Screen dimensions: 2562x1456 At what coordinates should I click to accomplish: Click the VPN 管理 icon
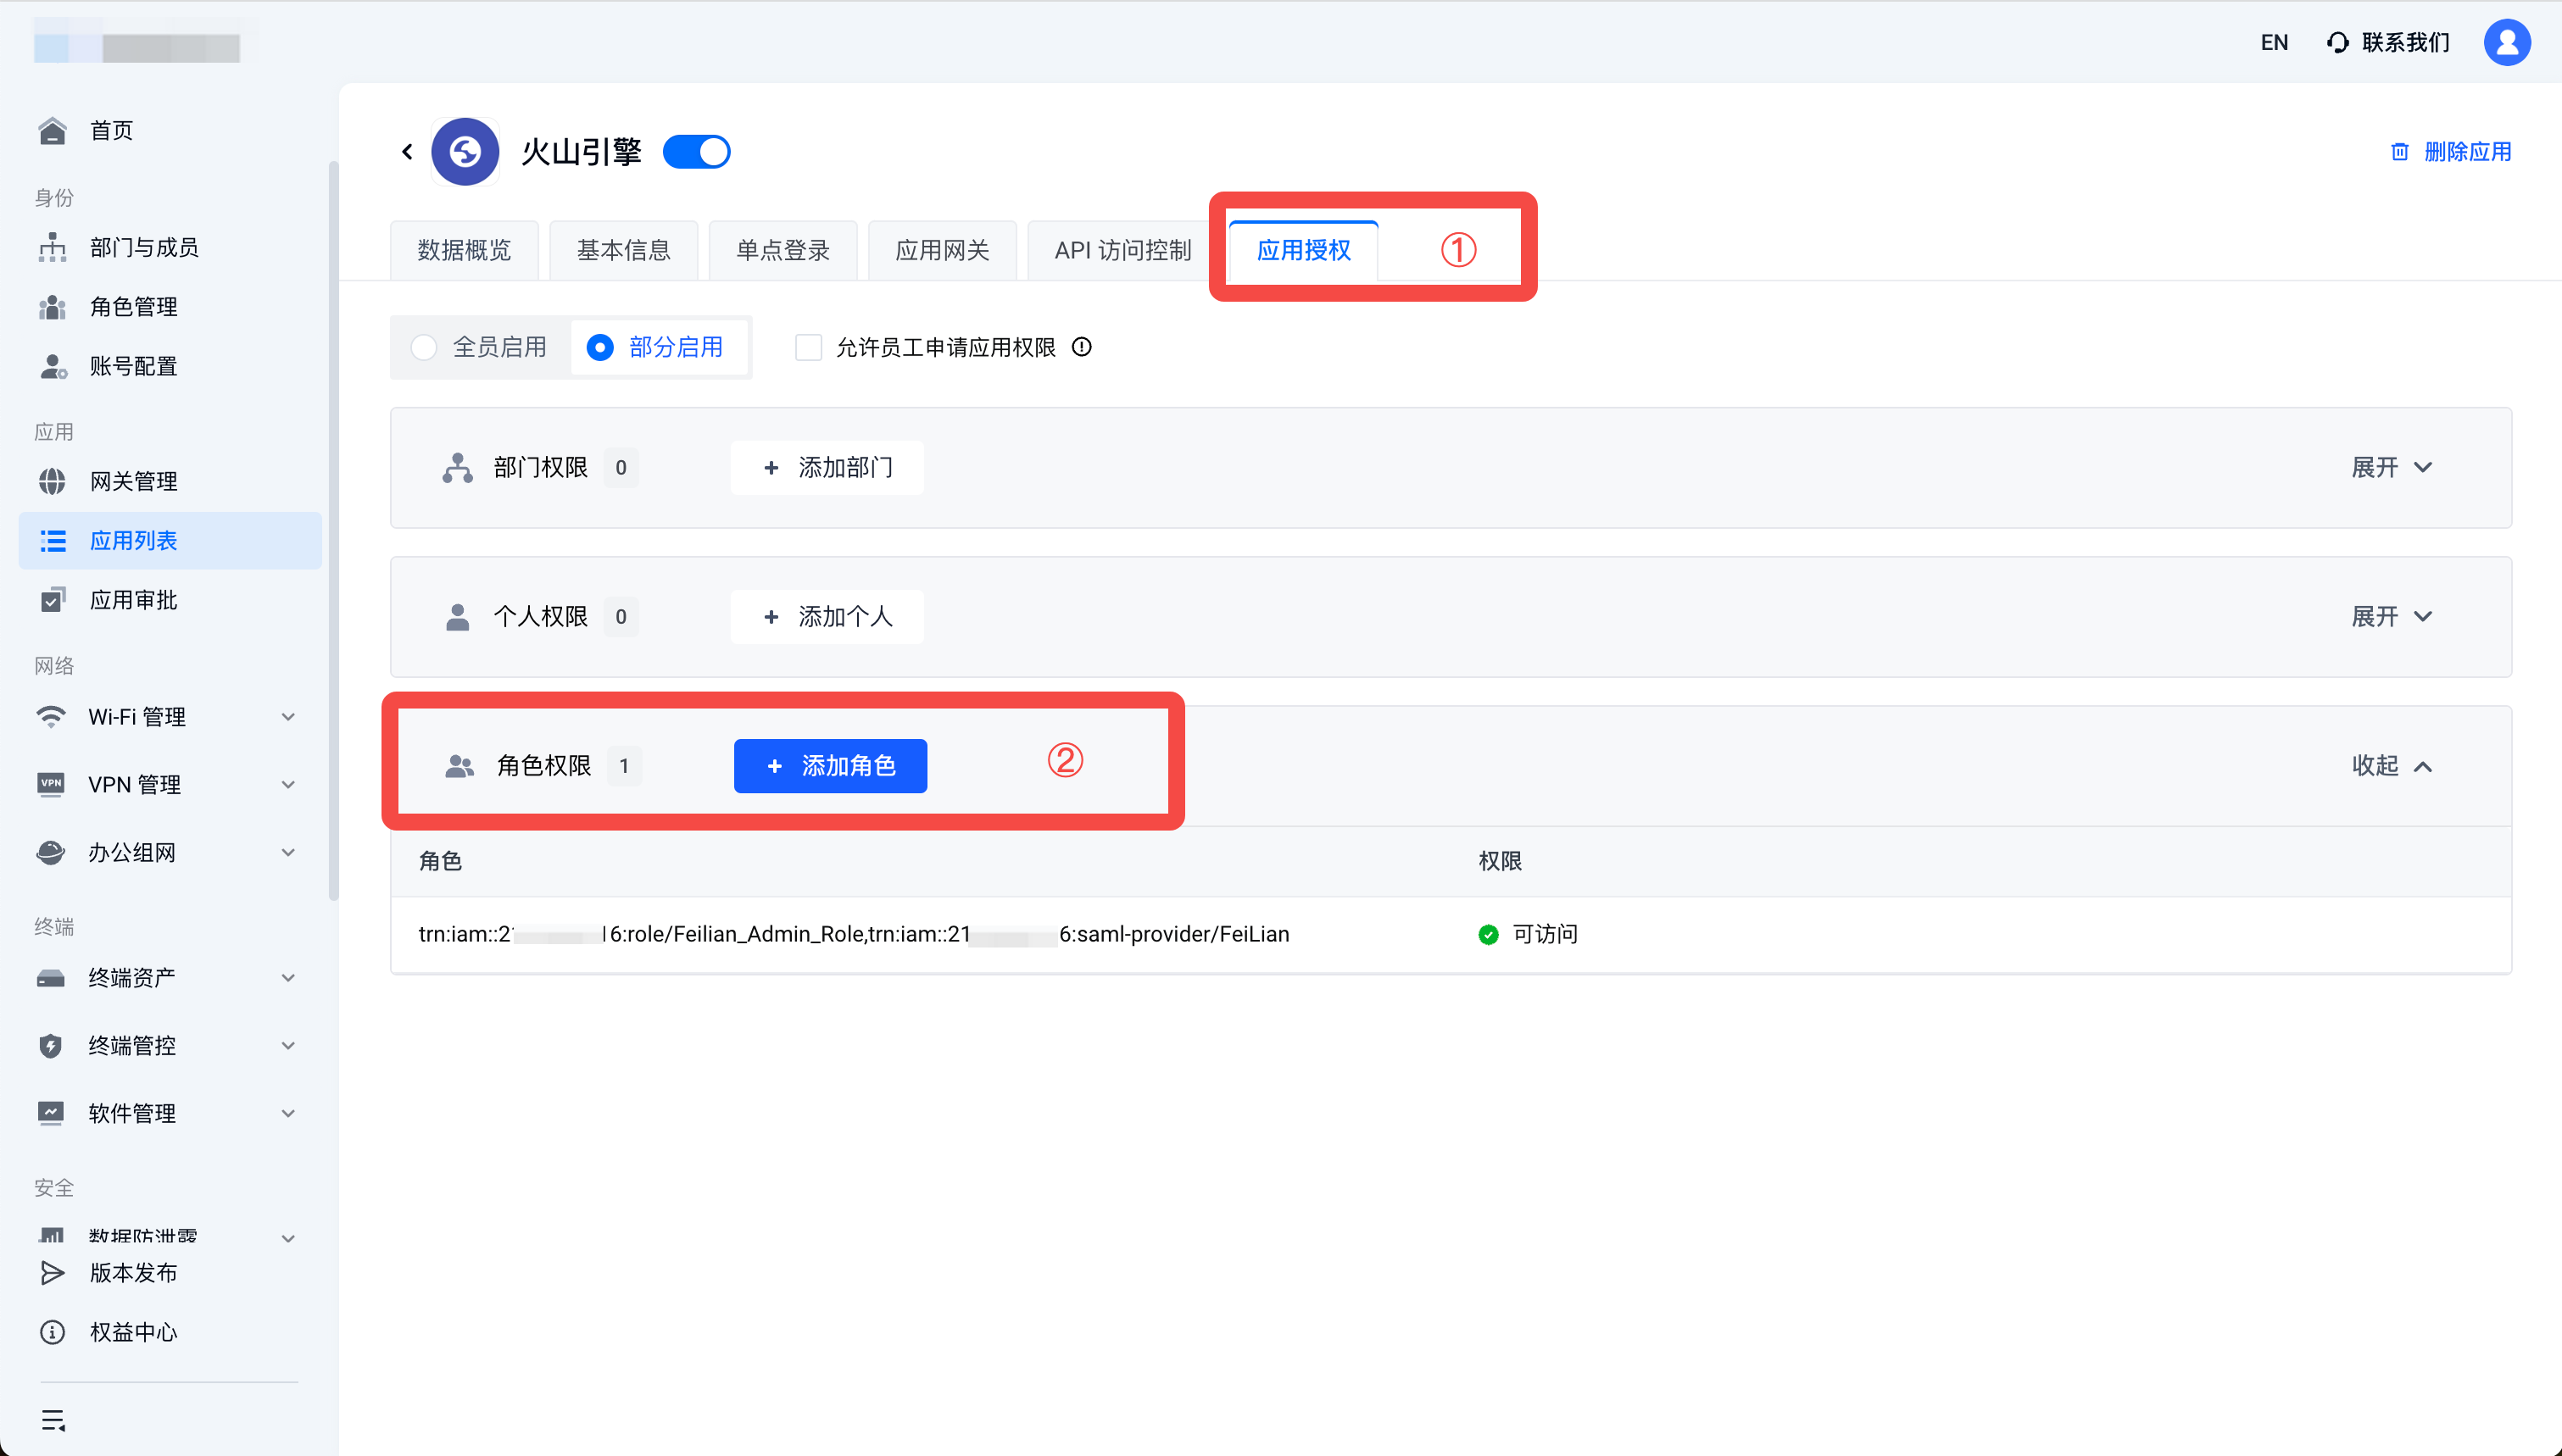tap(51, 783)
